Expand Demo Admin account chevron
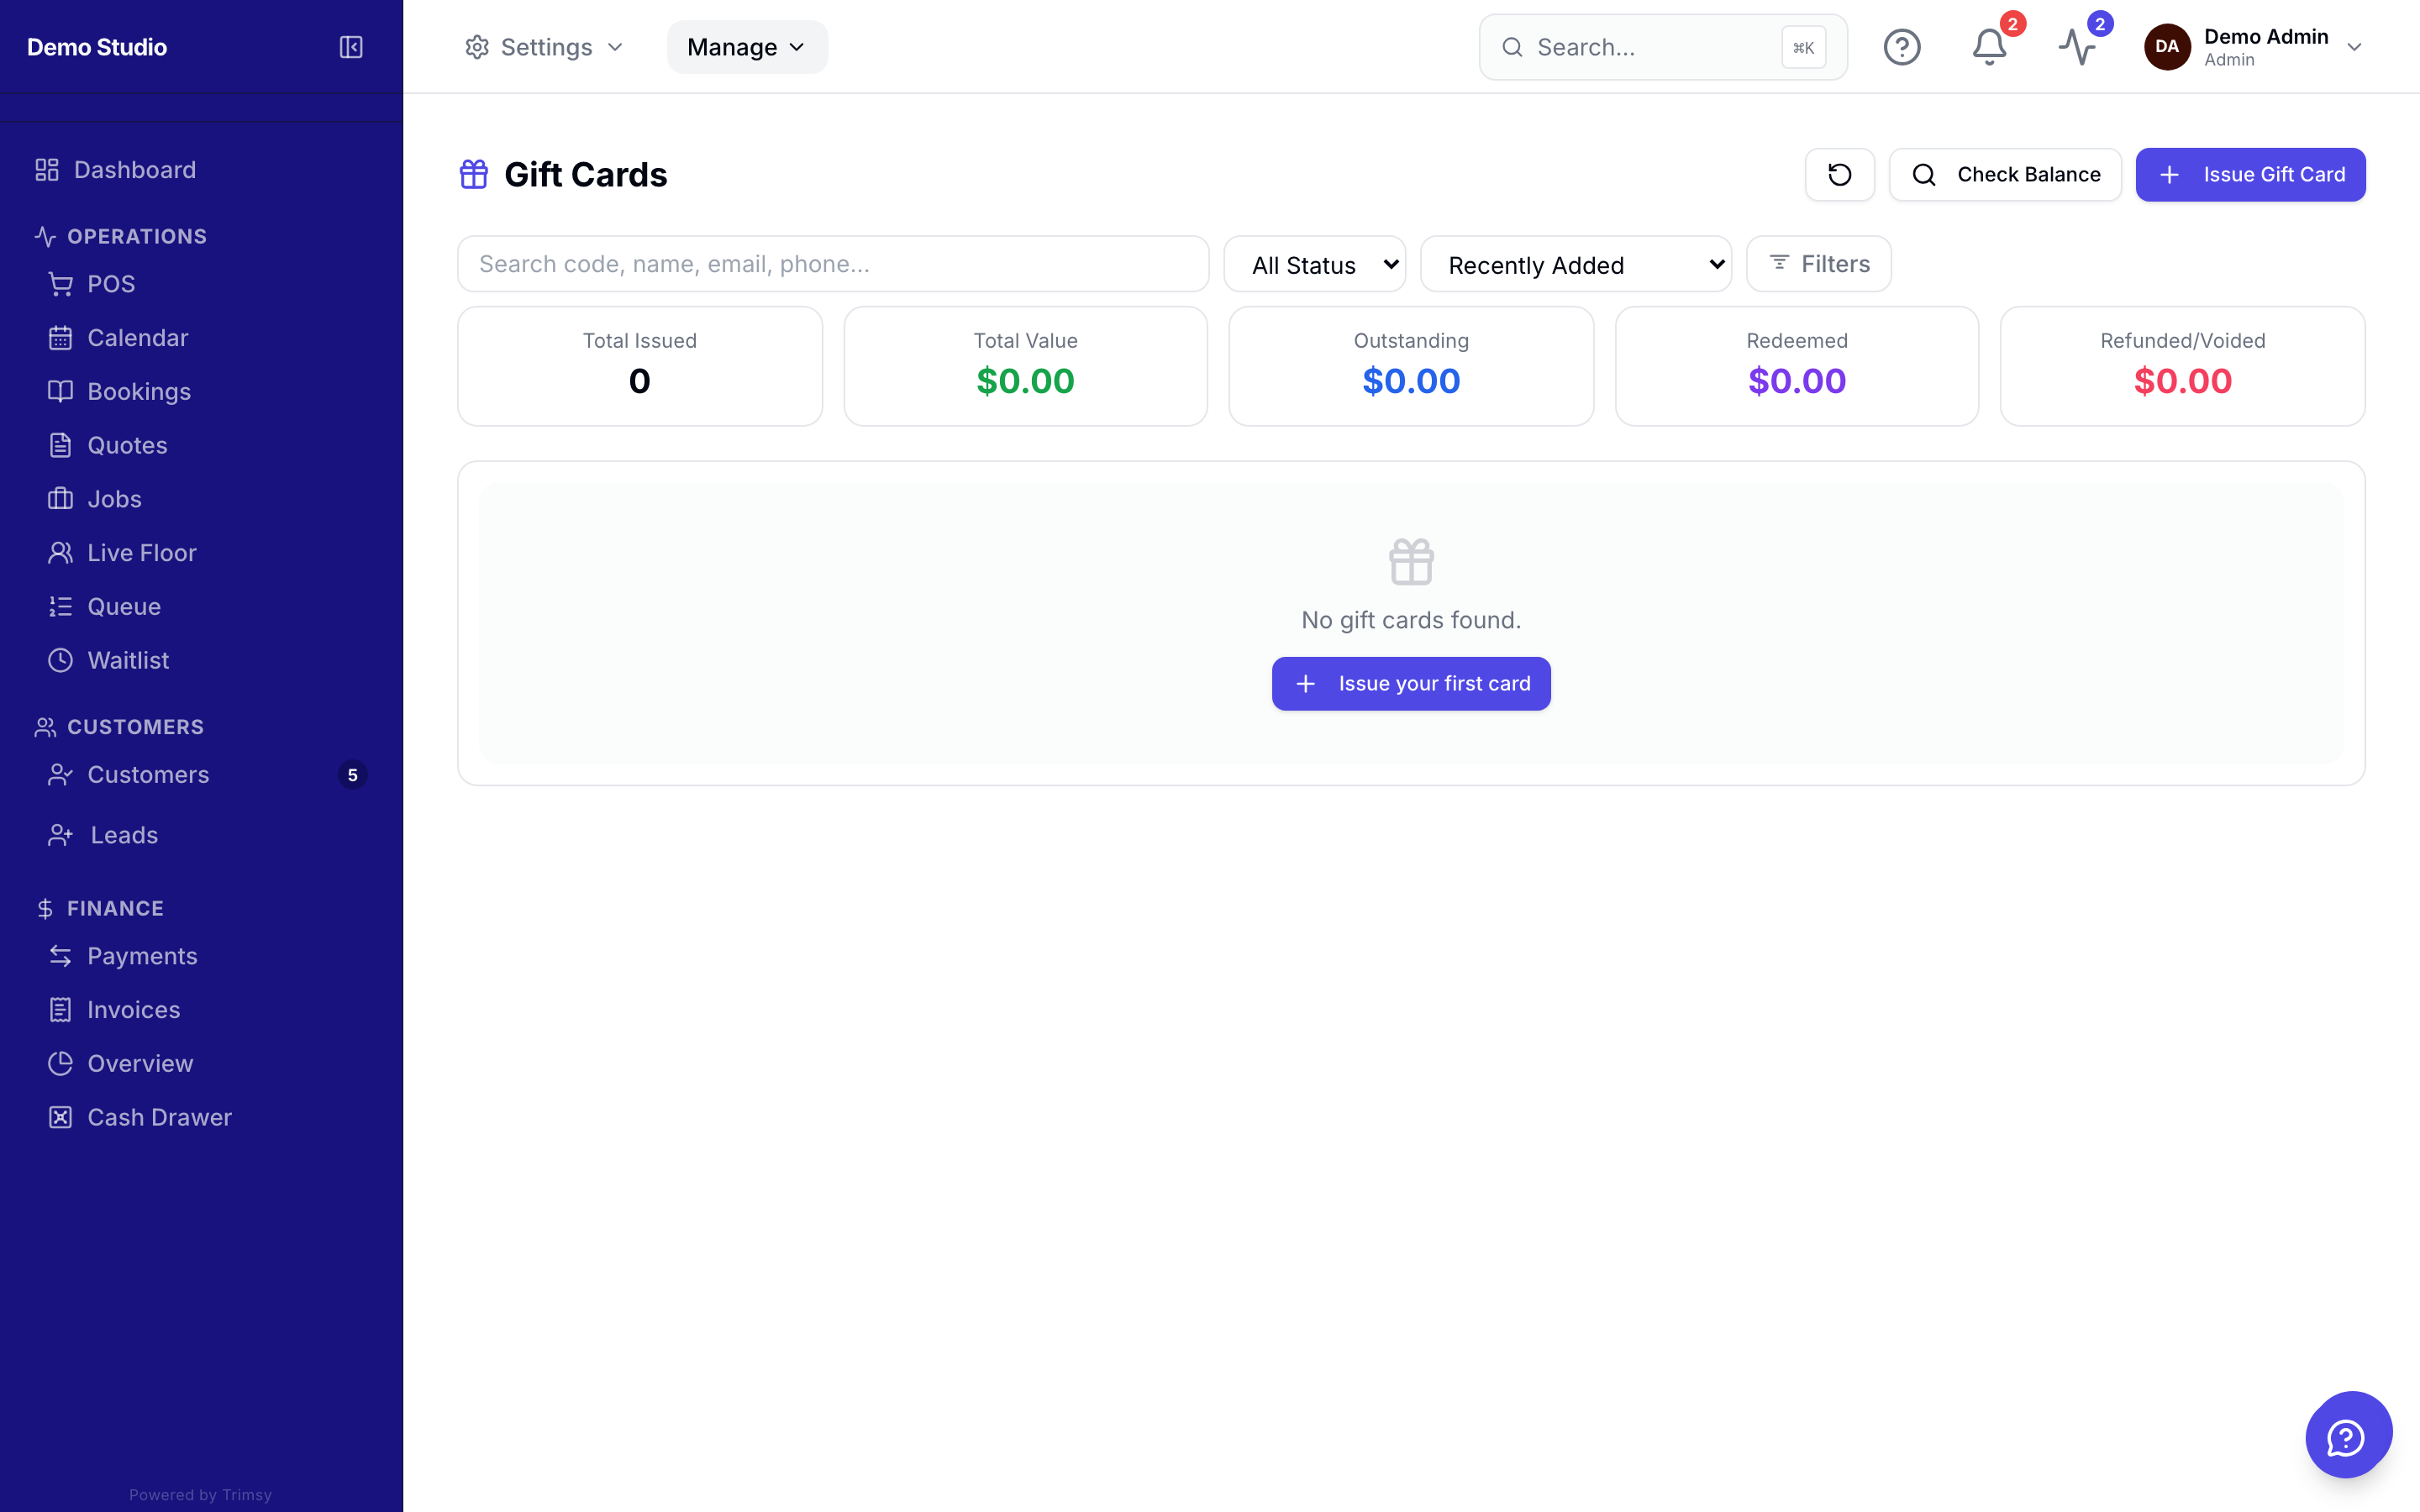2420x1512 pixels. pyautogui.click(x=2354, y=47)
